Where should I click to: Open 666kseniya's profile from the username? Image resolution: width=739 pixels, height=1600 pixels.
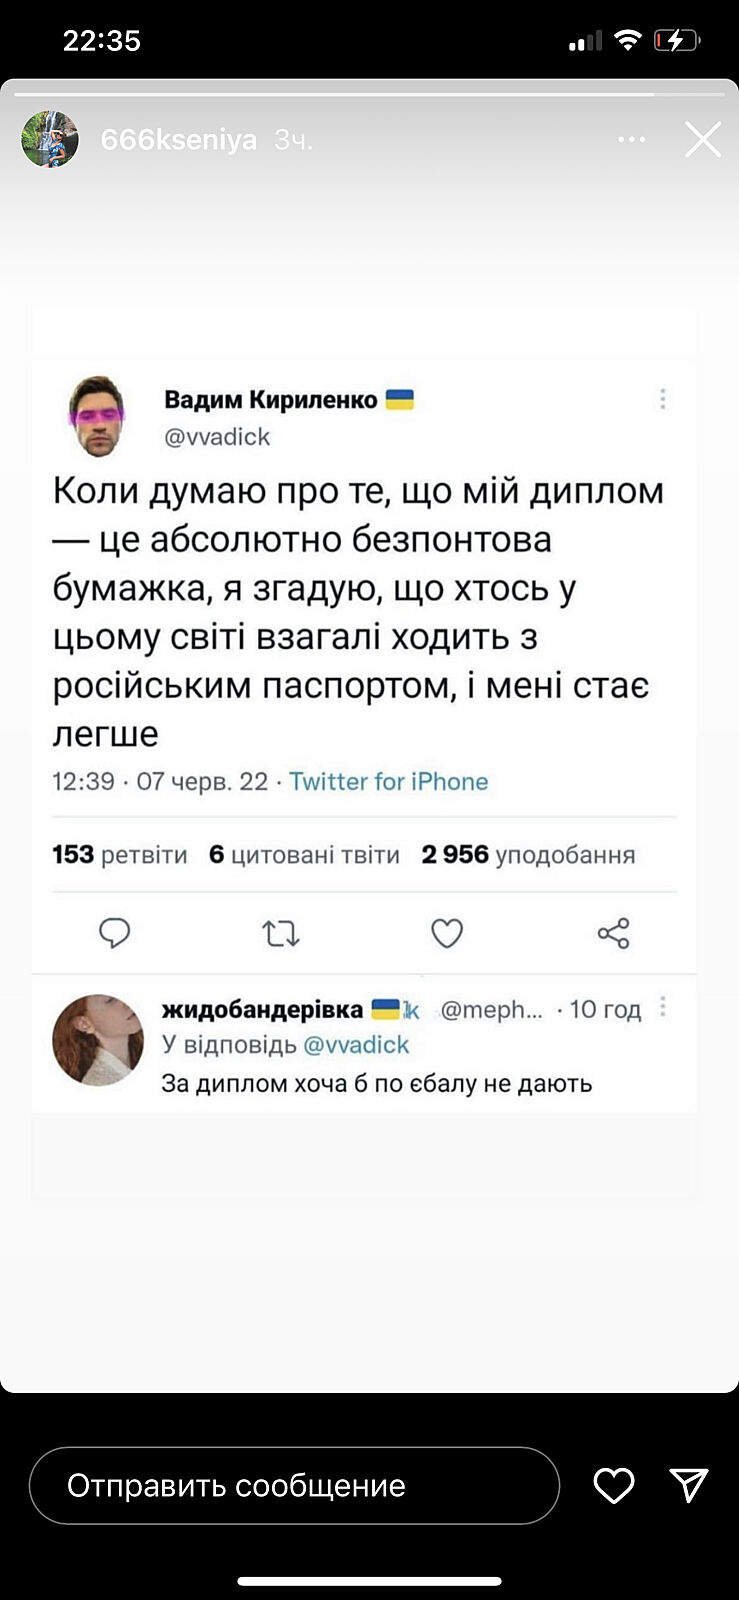(x=178, y=139)
